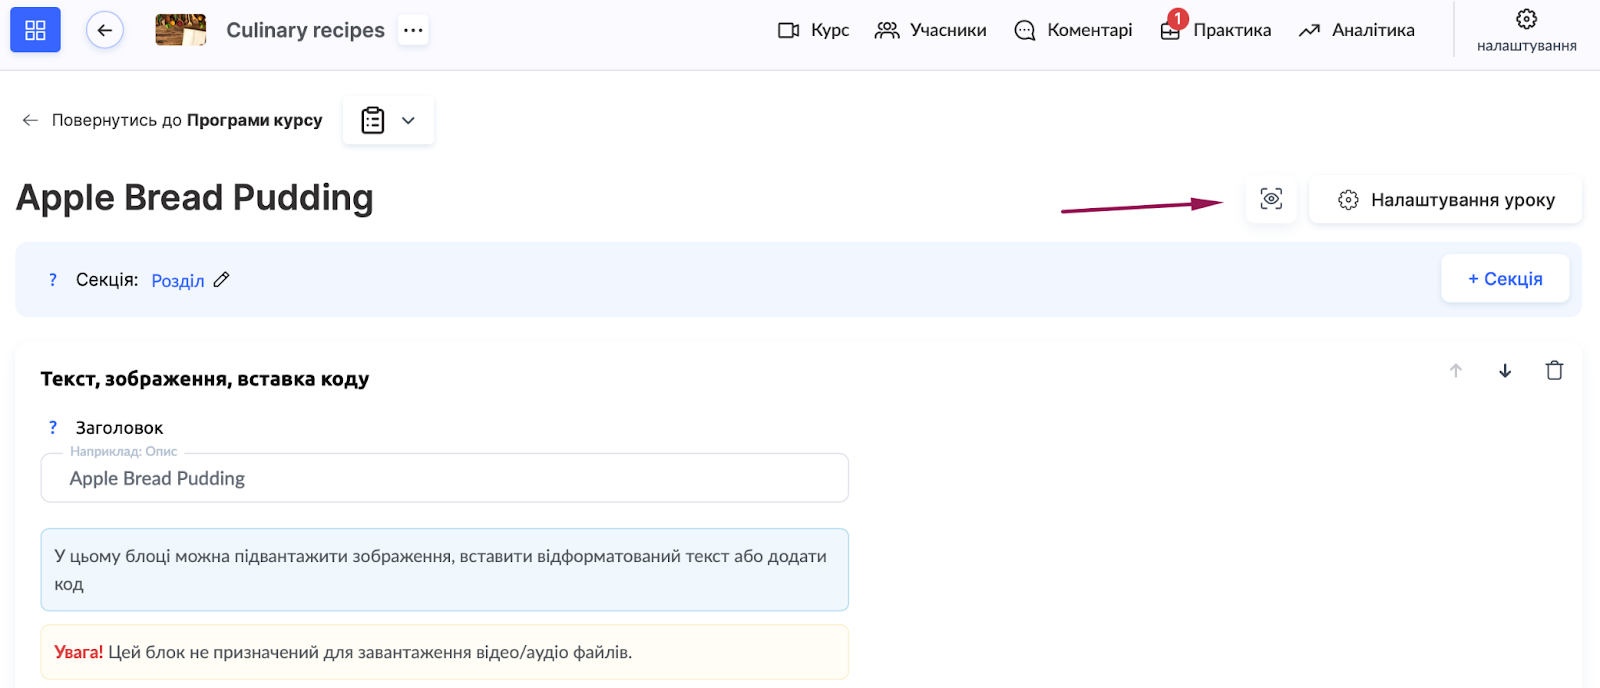Open the Аналітика tab

[1357, 30]
